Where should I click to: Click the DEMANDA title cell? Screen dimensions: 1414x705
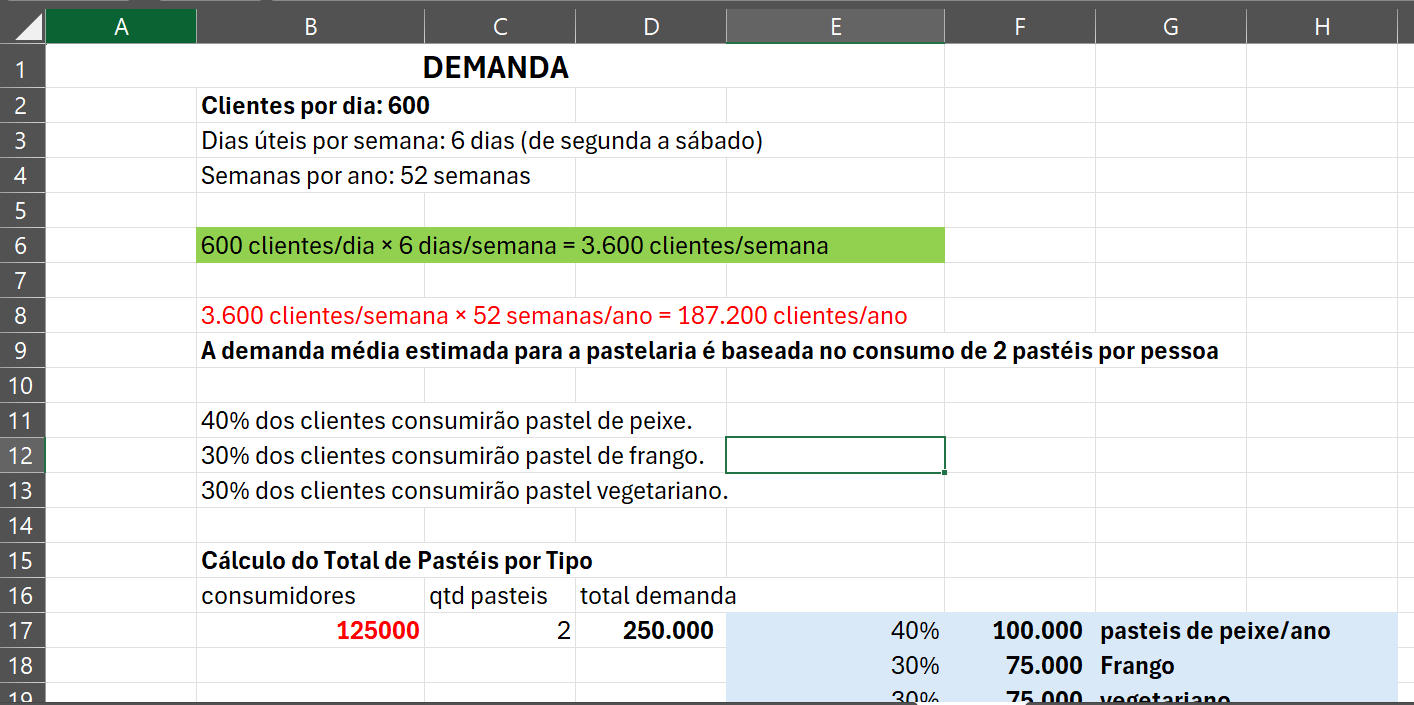[x=495, y=68]
